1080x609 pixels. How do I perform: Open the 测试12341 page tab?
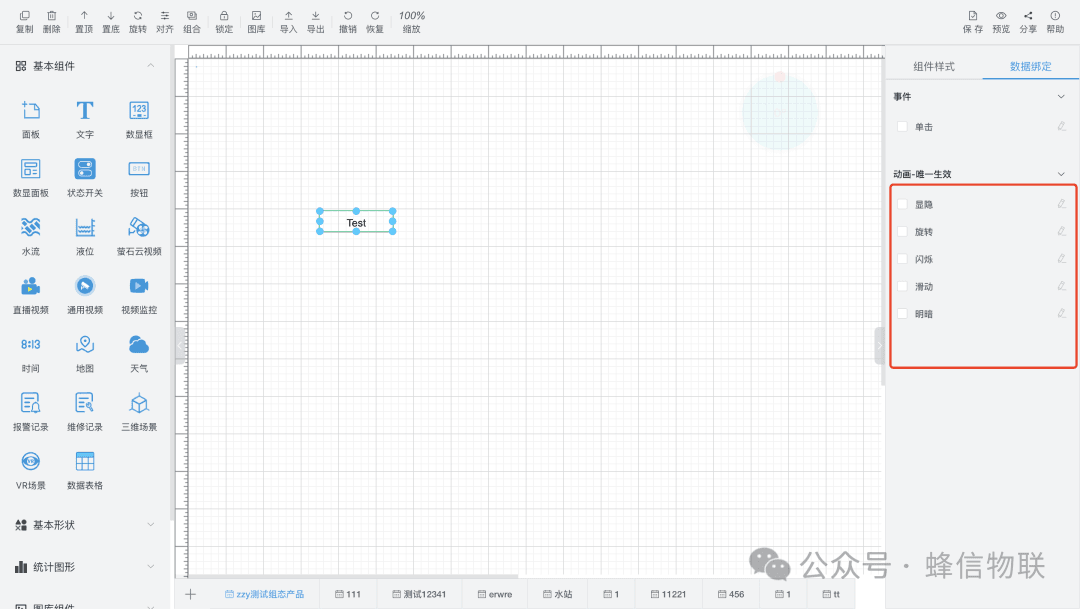point(419,594)
